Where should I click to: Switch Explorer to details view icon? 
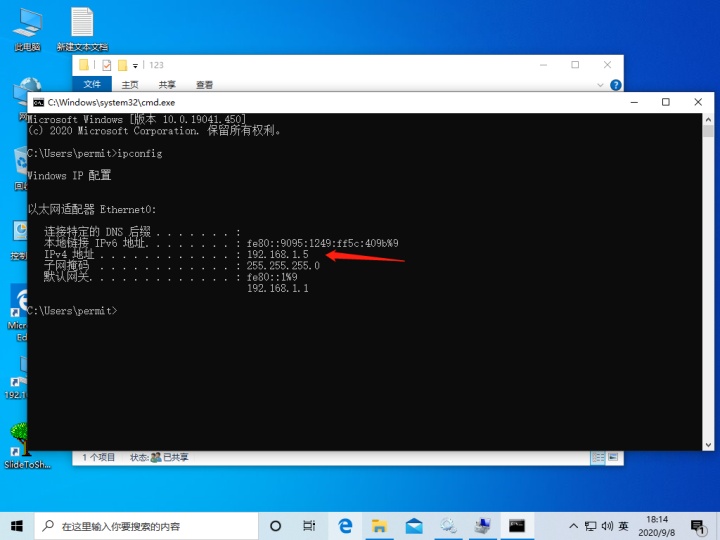coord(598,457)
